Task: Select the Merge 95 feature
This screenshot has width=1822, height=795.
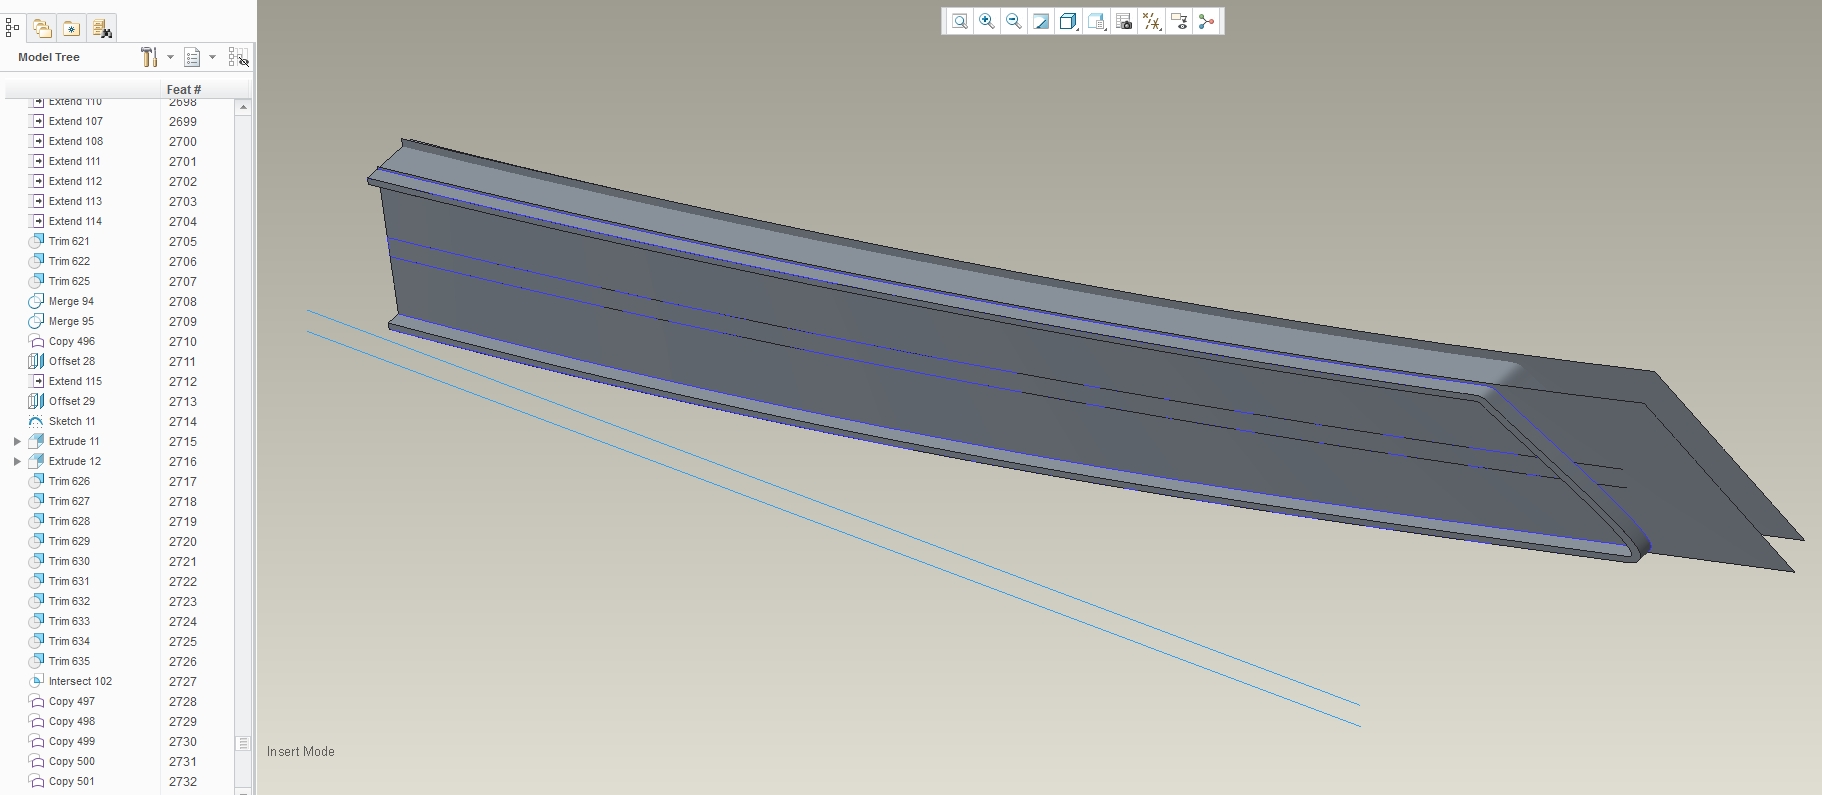Action: click(71, 321)
